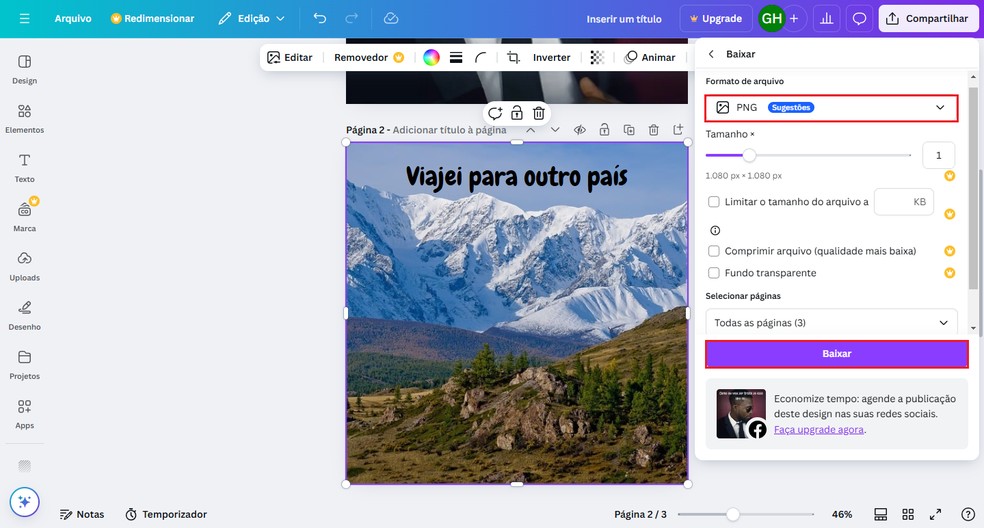Screen dimensions: 984x528
Task: Enter fullscreen presentation mode icon
Action: [935, 514]
